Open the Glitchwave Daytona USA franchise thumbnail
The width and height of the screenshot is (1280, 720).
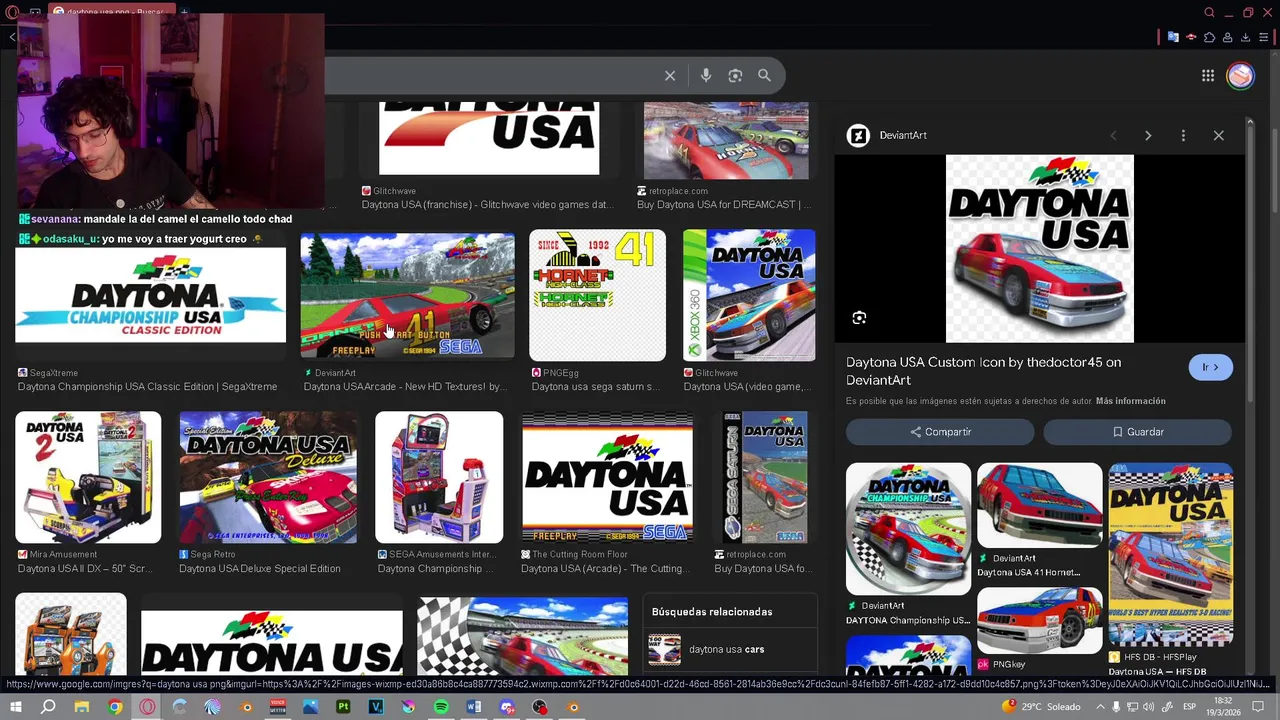[489, 138]
